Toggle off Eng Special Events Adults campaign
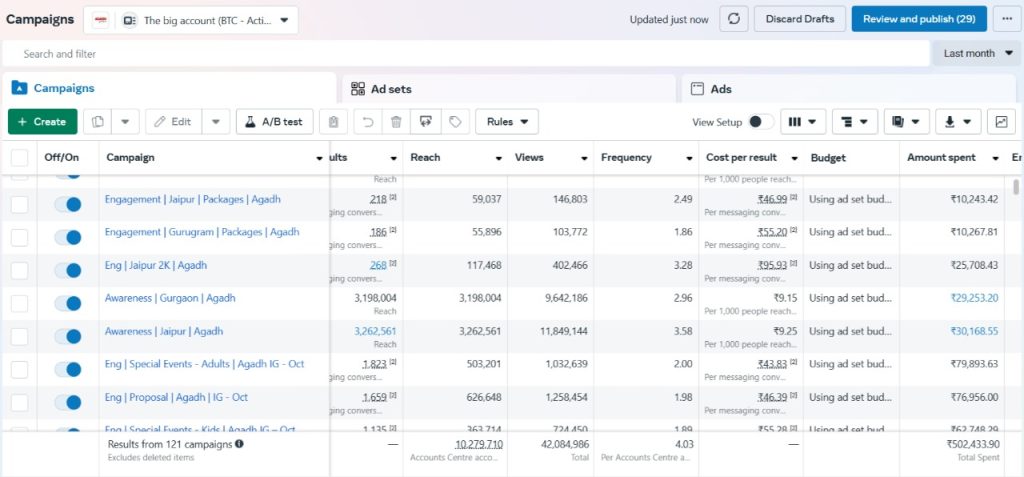1024x477 pixels. pos(68,369)
